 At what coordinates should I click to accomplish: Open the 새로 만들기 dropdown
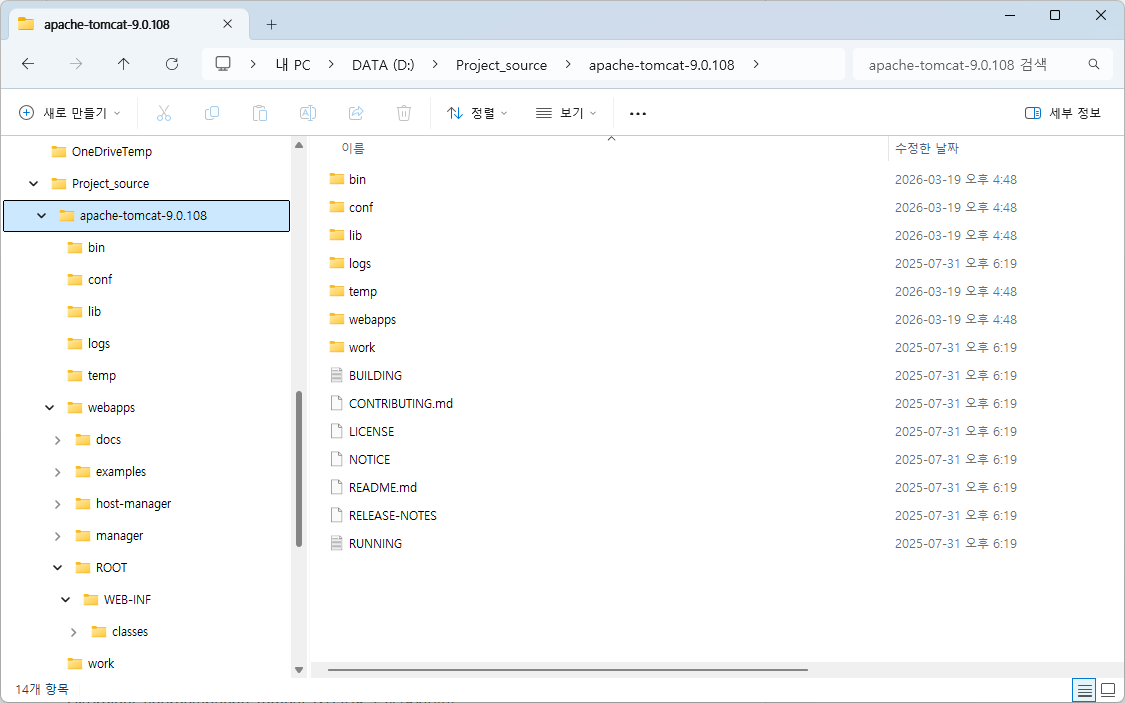70,113
